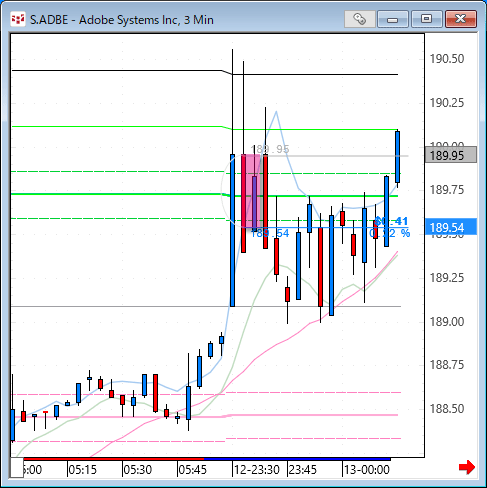Click the 05:45 time axis label
This screenshot has height=488, width=487.
coord(193,470)
